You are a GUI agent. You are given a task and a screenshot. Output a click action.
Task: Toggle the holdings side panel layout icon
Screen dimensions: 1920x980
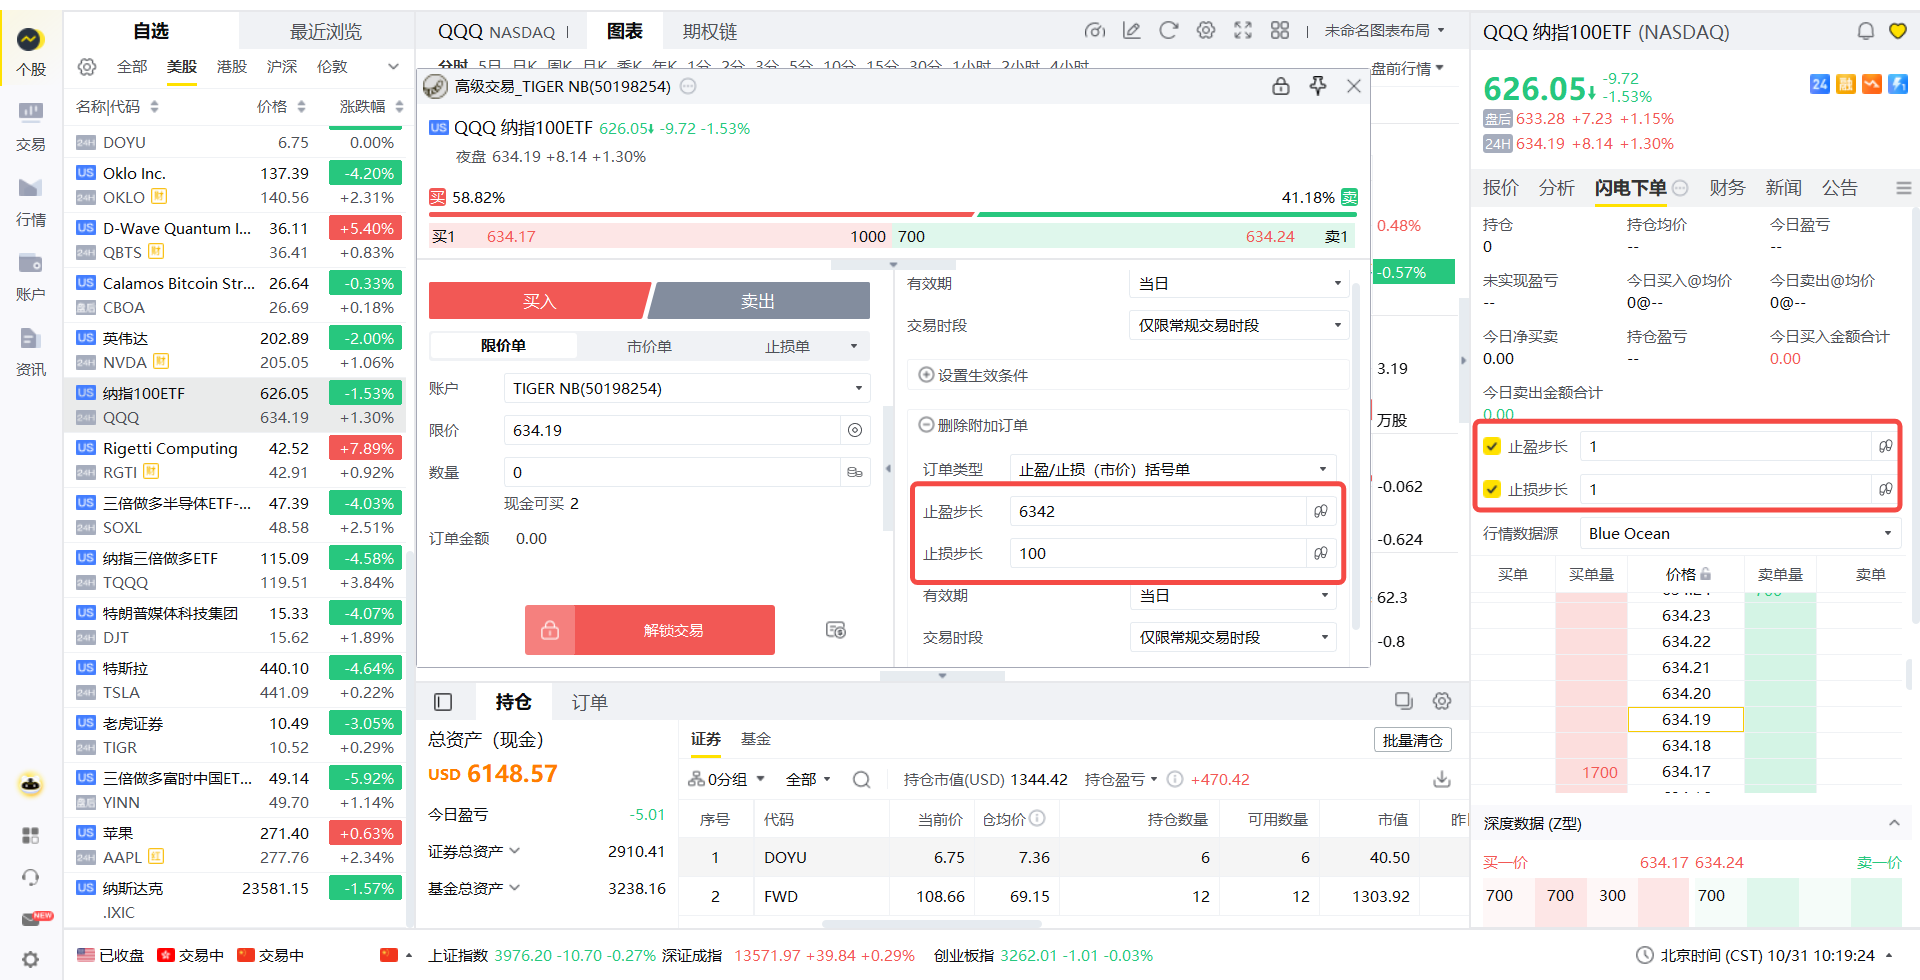click(443, 702)
